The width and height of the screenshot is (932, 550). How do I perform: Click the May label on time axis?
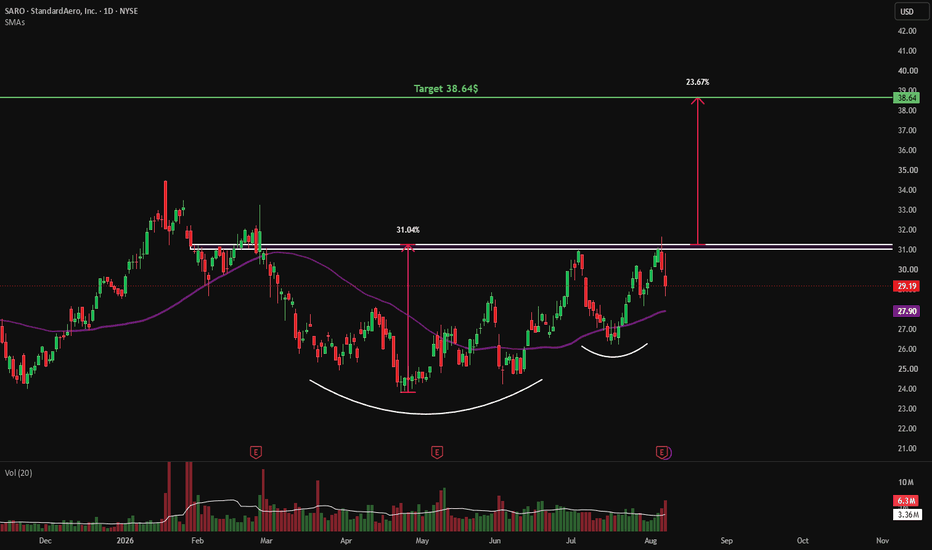[422, 540]
